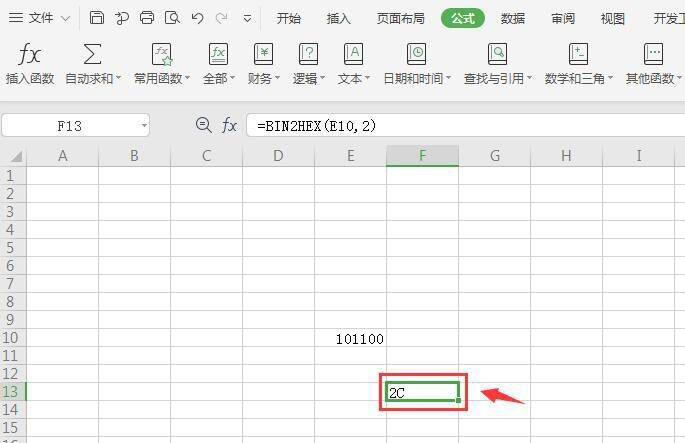Switch to the 页面布局 tab
685x443 pixels.
(401, 18)
